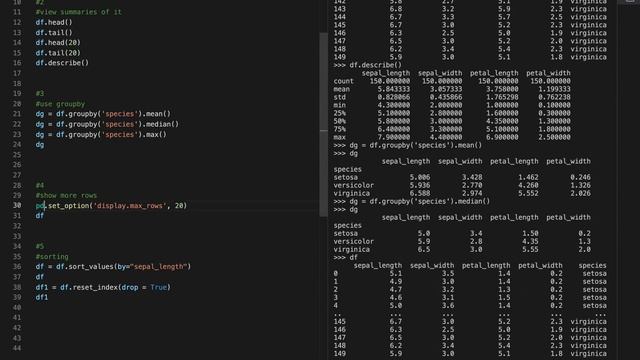Click the 'count' row in describe output

click(x=452, y=81)
